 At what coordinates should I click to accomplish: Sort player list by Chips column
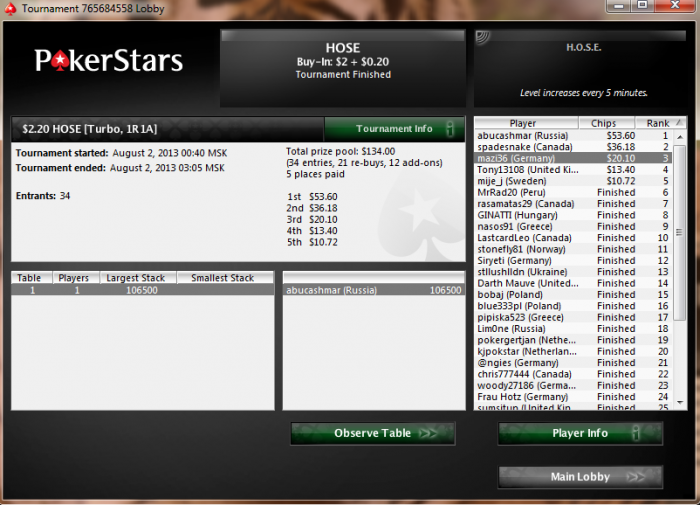click(x=606, y=123)
